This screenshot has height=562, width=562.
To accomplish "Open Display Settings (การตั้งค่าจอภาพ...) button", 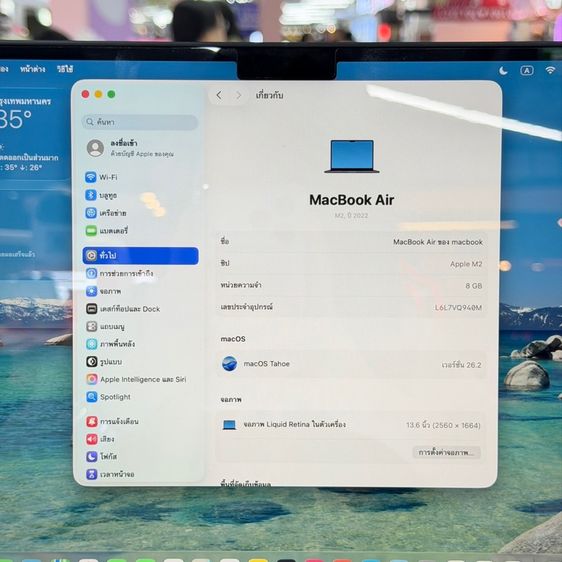I will 446,453.
